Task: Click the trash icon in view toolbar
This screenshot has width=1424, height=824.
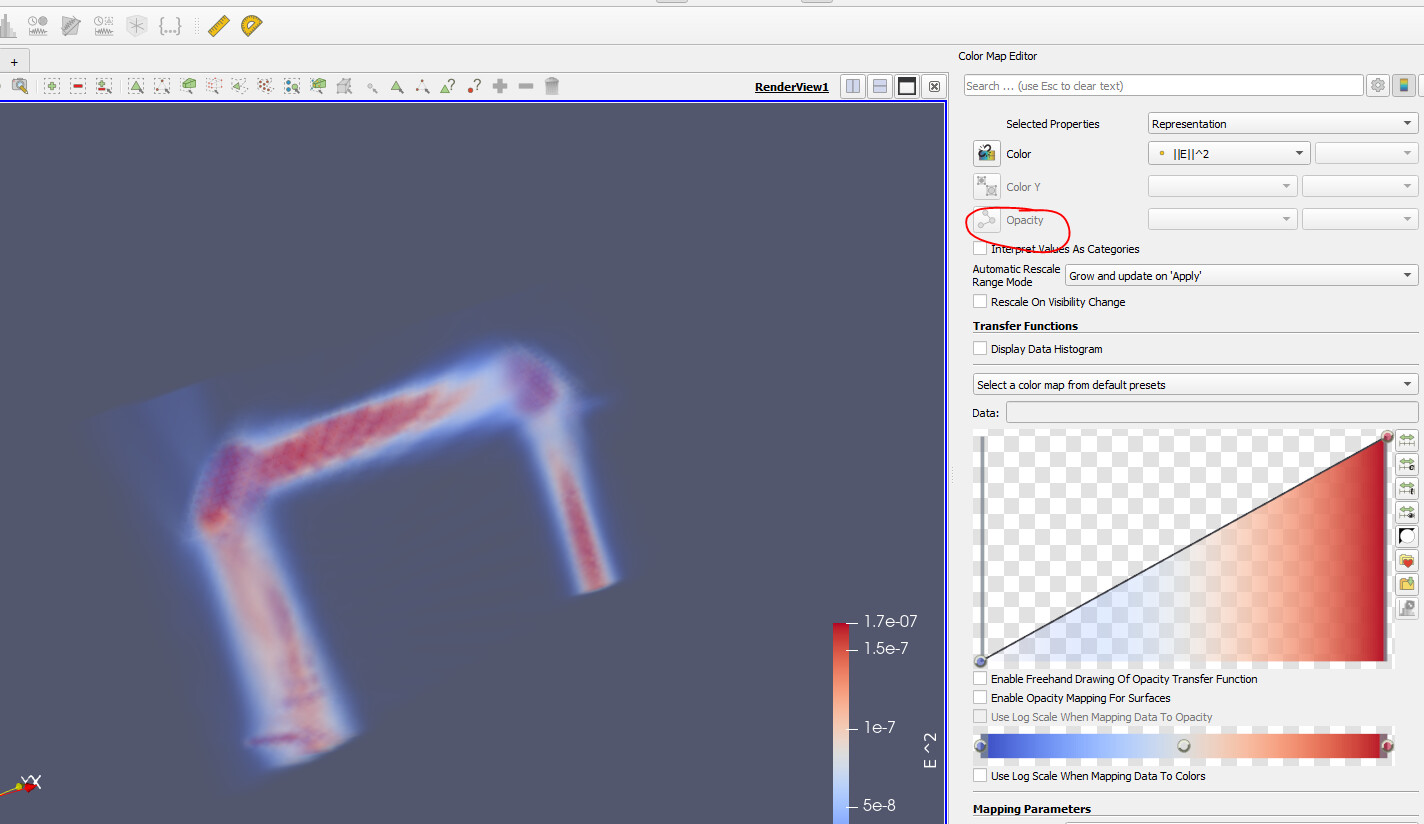Action: (551, 87)
